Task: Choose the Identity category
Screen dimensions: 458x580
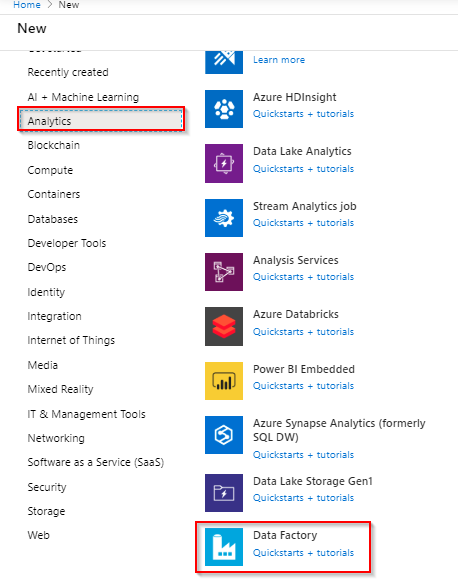Action: click(46, 292)
